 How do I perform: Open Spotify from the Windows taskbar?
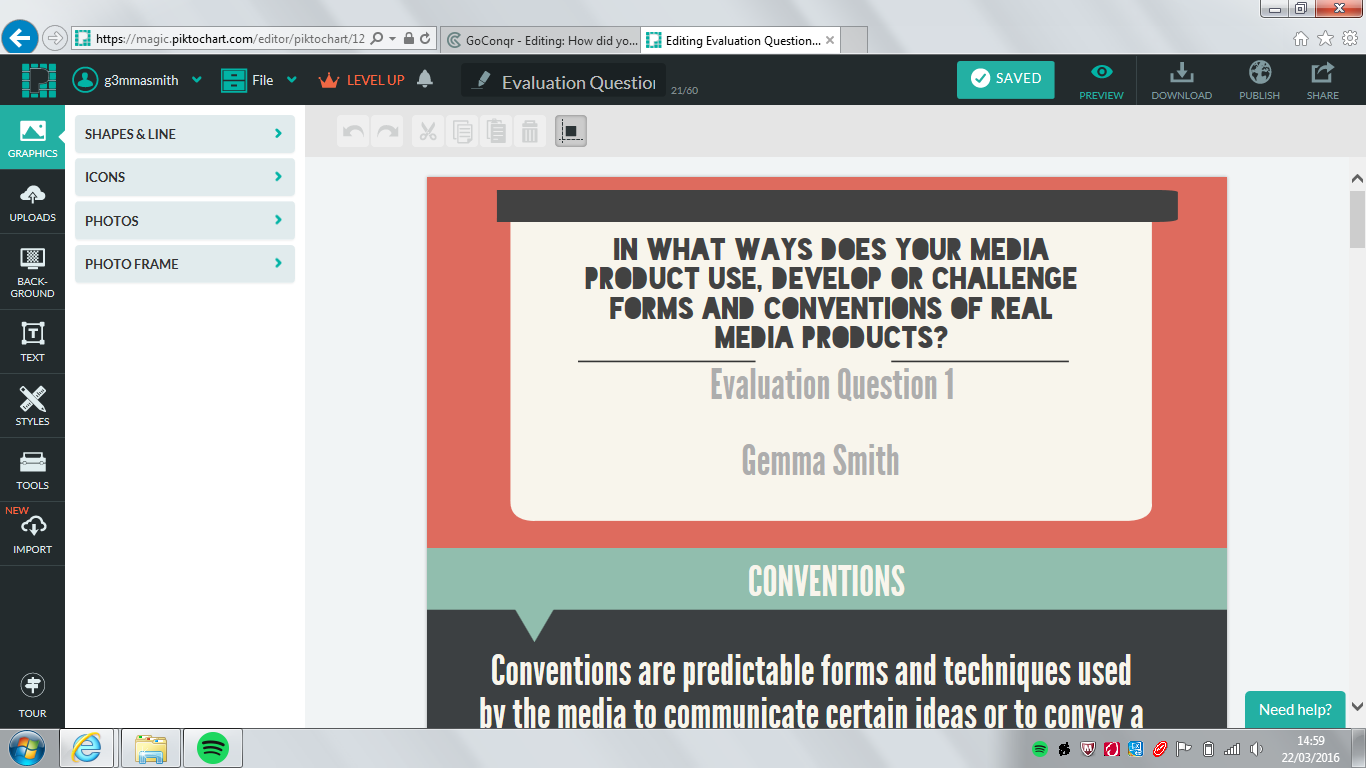point(213,748)
